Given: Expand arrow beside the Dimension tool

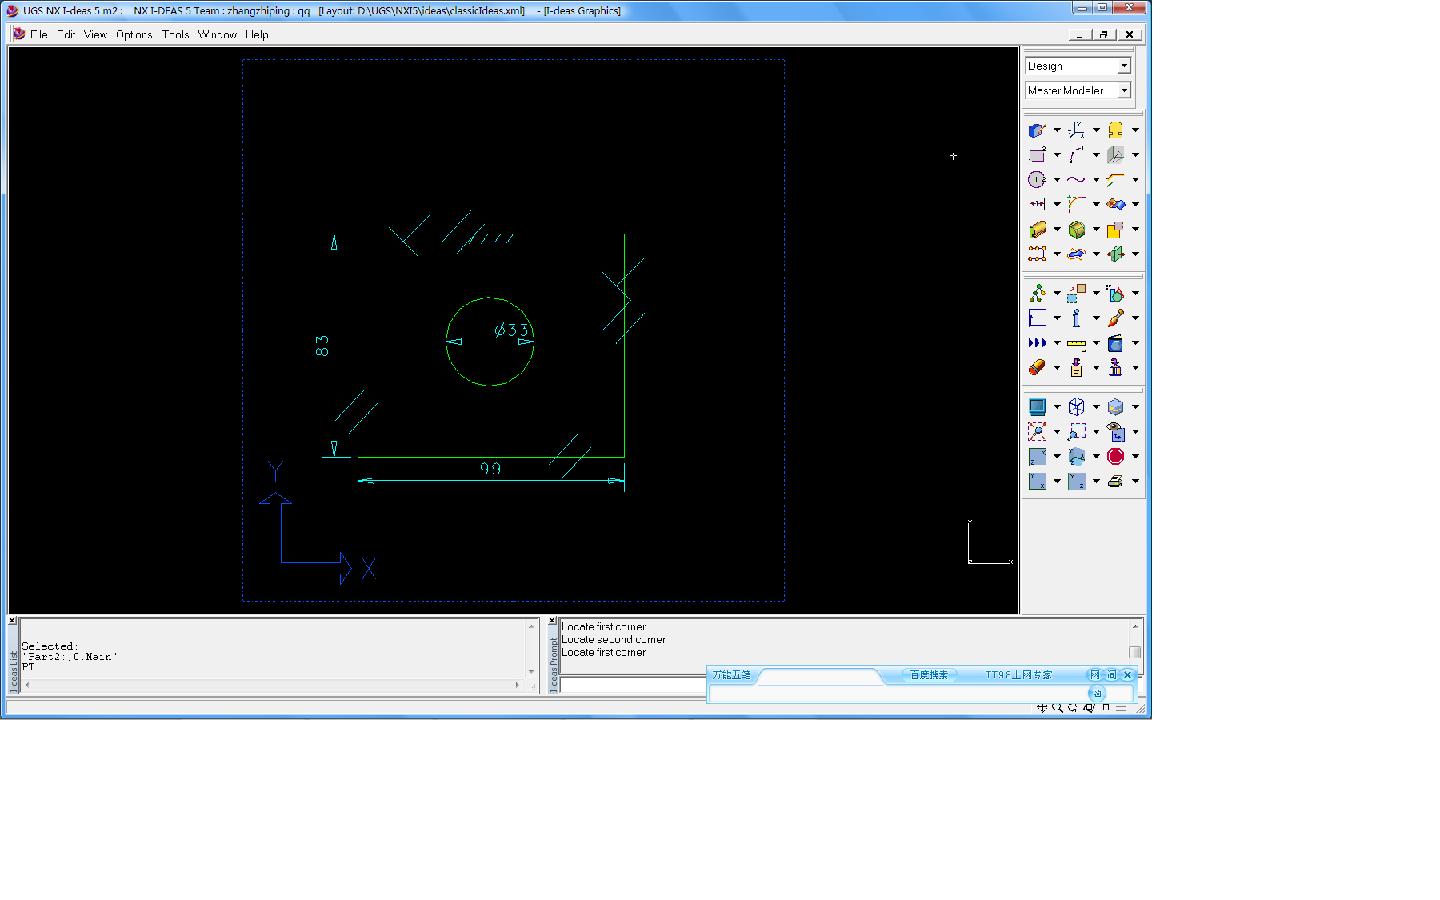Looking at the screenshot, I should tap(1057, 204).
